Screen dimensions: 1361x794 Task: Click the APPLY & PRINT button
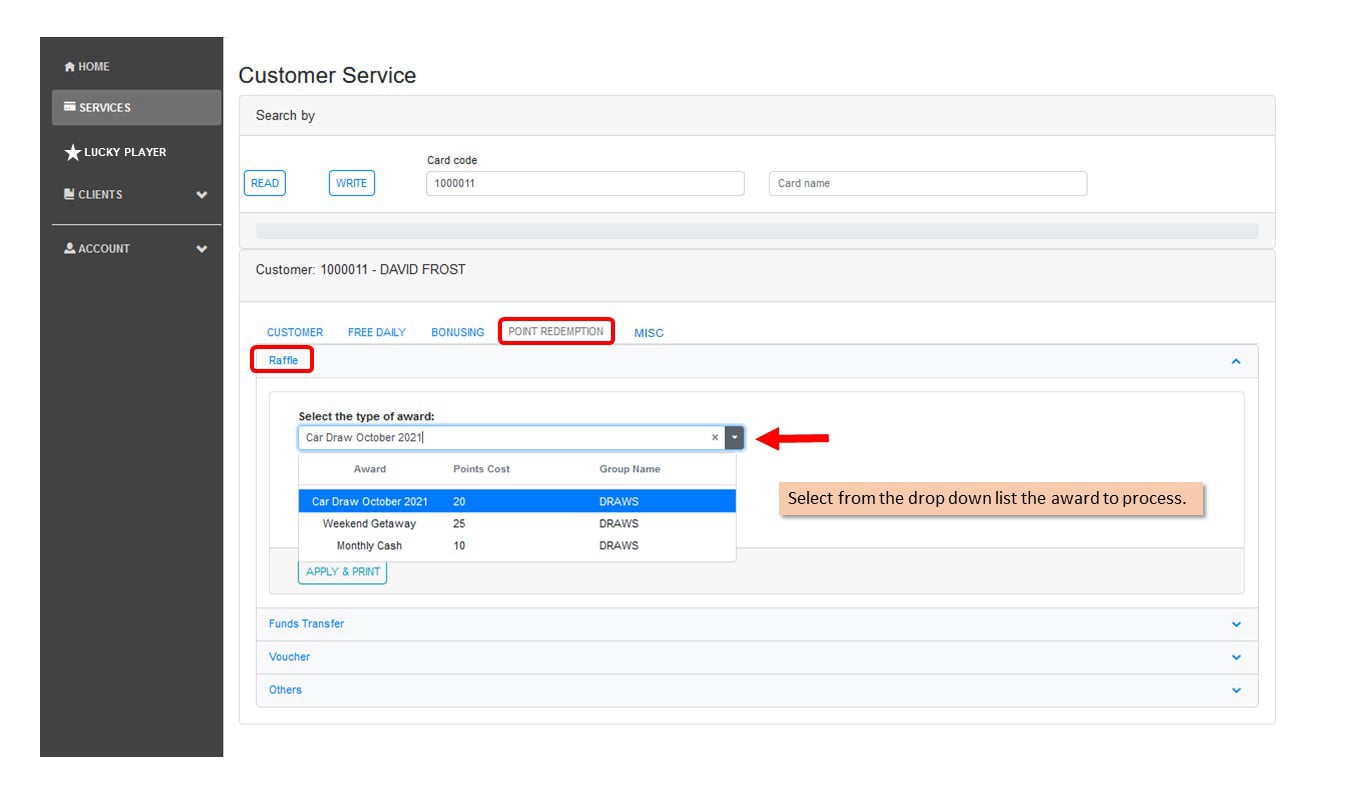(x=343, y=572)
